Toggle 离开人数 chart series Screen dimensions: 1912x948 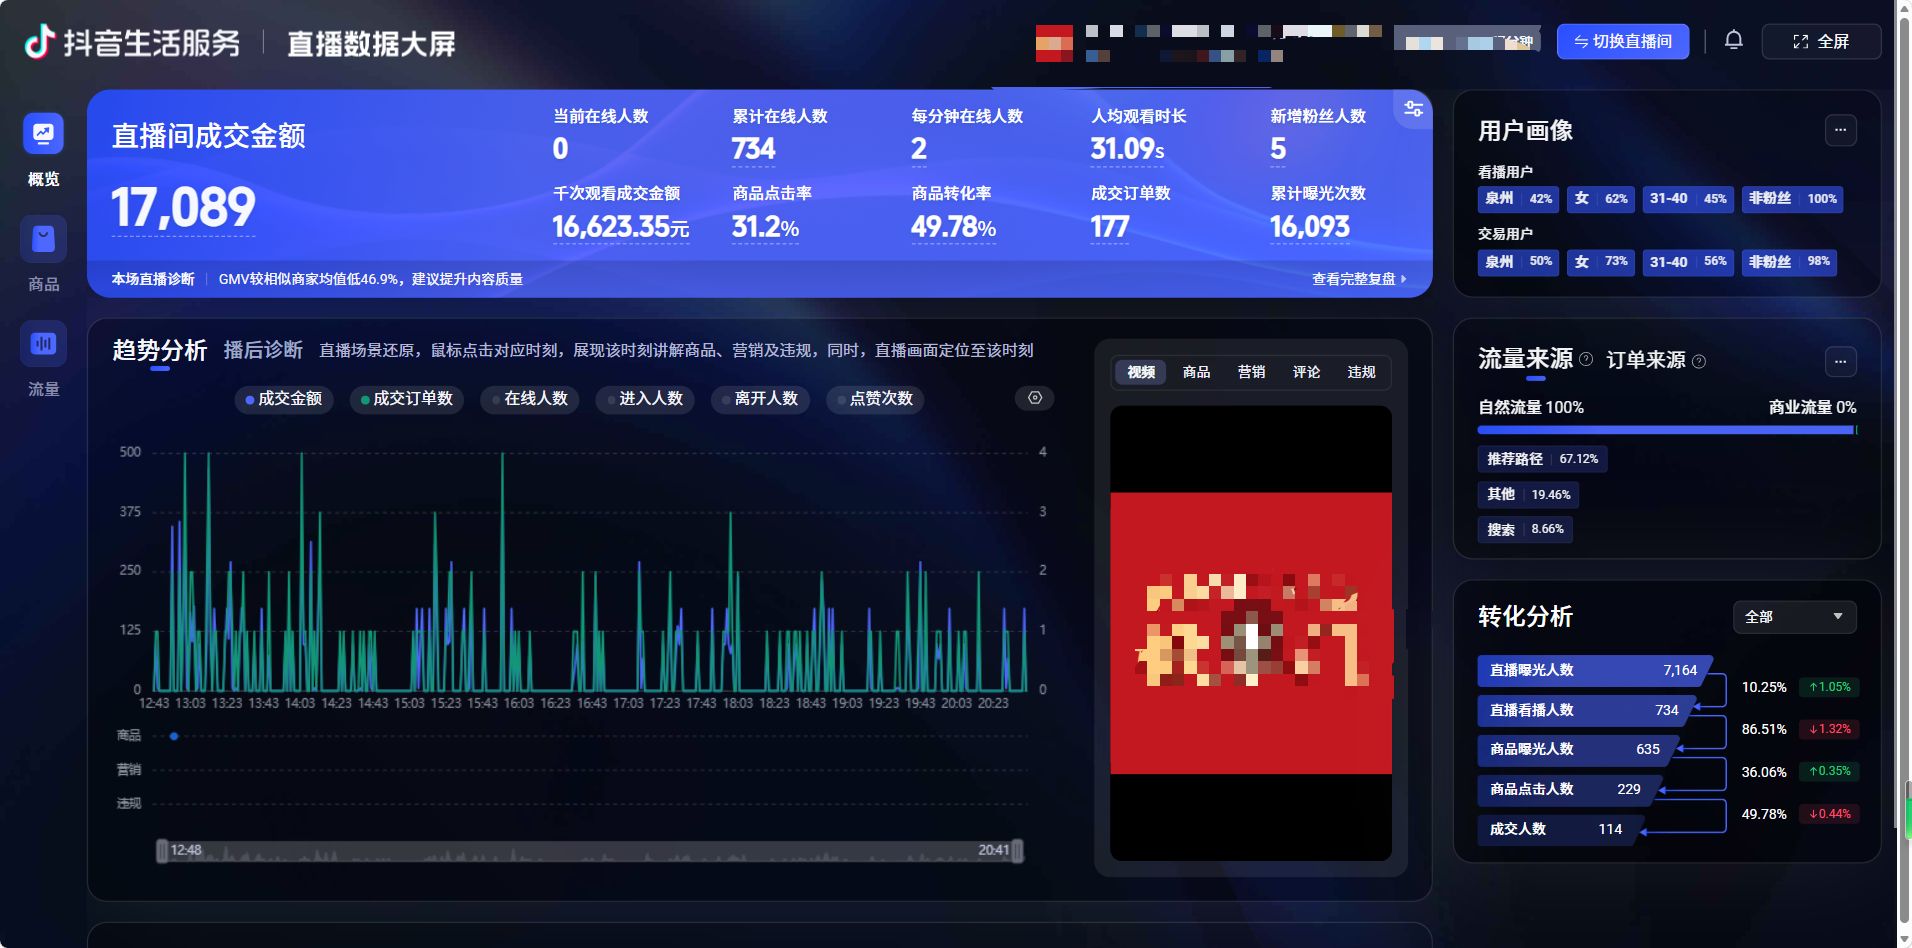pyautogui.click(x=760, y=399)
